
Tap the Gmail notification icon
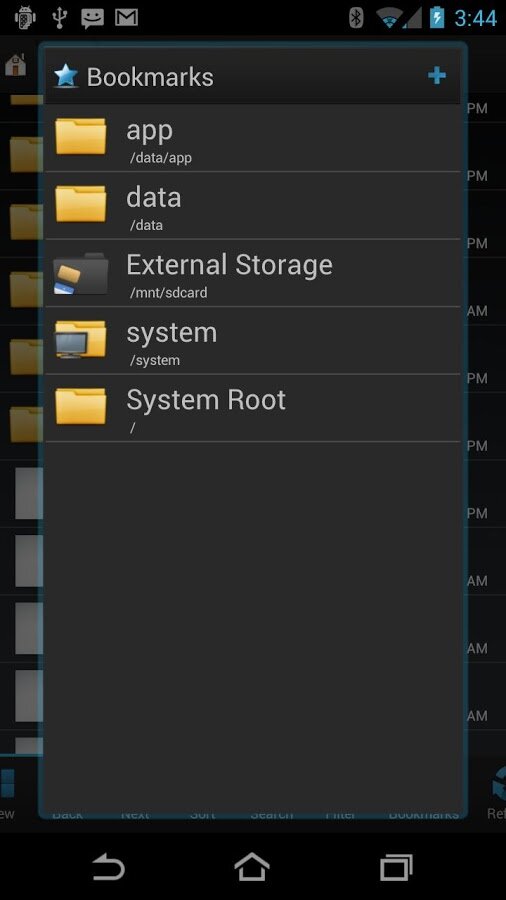click(126, 18)
